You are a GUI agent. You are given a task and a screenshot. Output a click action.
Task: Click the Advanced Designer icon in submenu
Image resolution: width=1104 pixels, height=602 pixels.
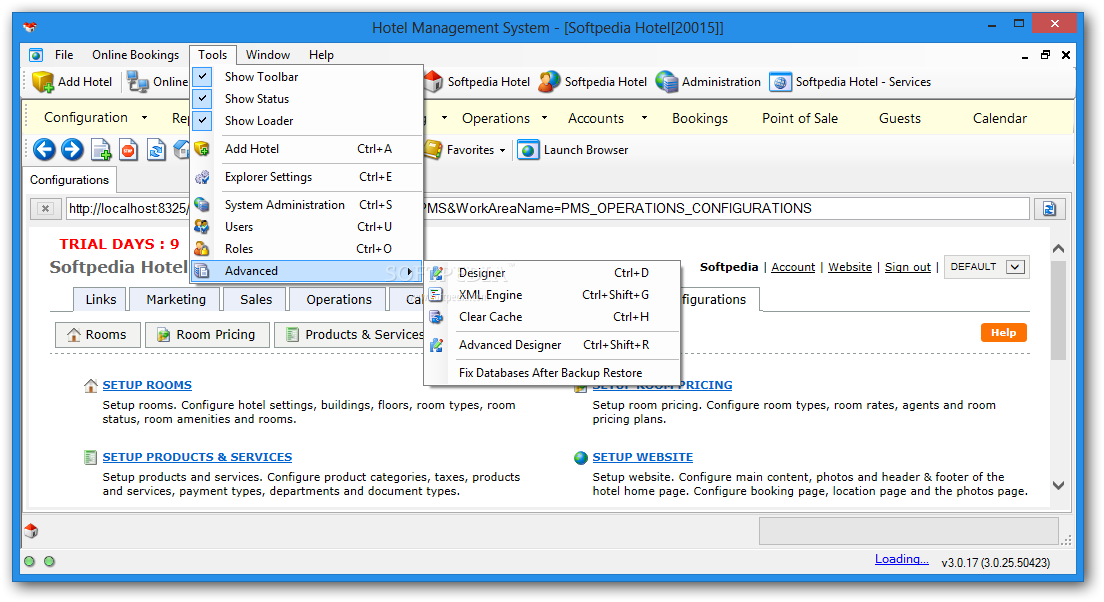[x=437, y=345]
